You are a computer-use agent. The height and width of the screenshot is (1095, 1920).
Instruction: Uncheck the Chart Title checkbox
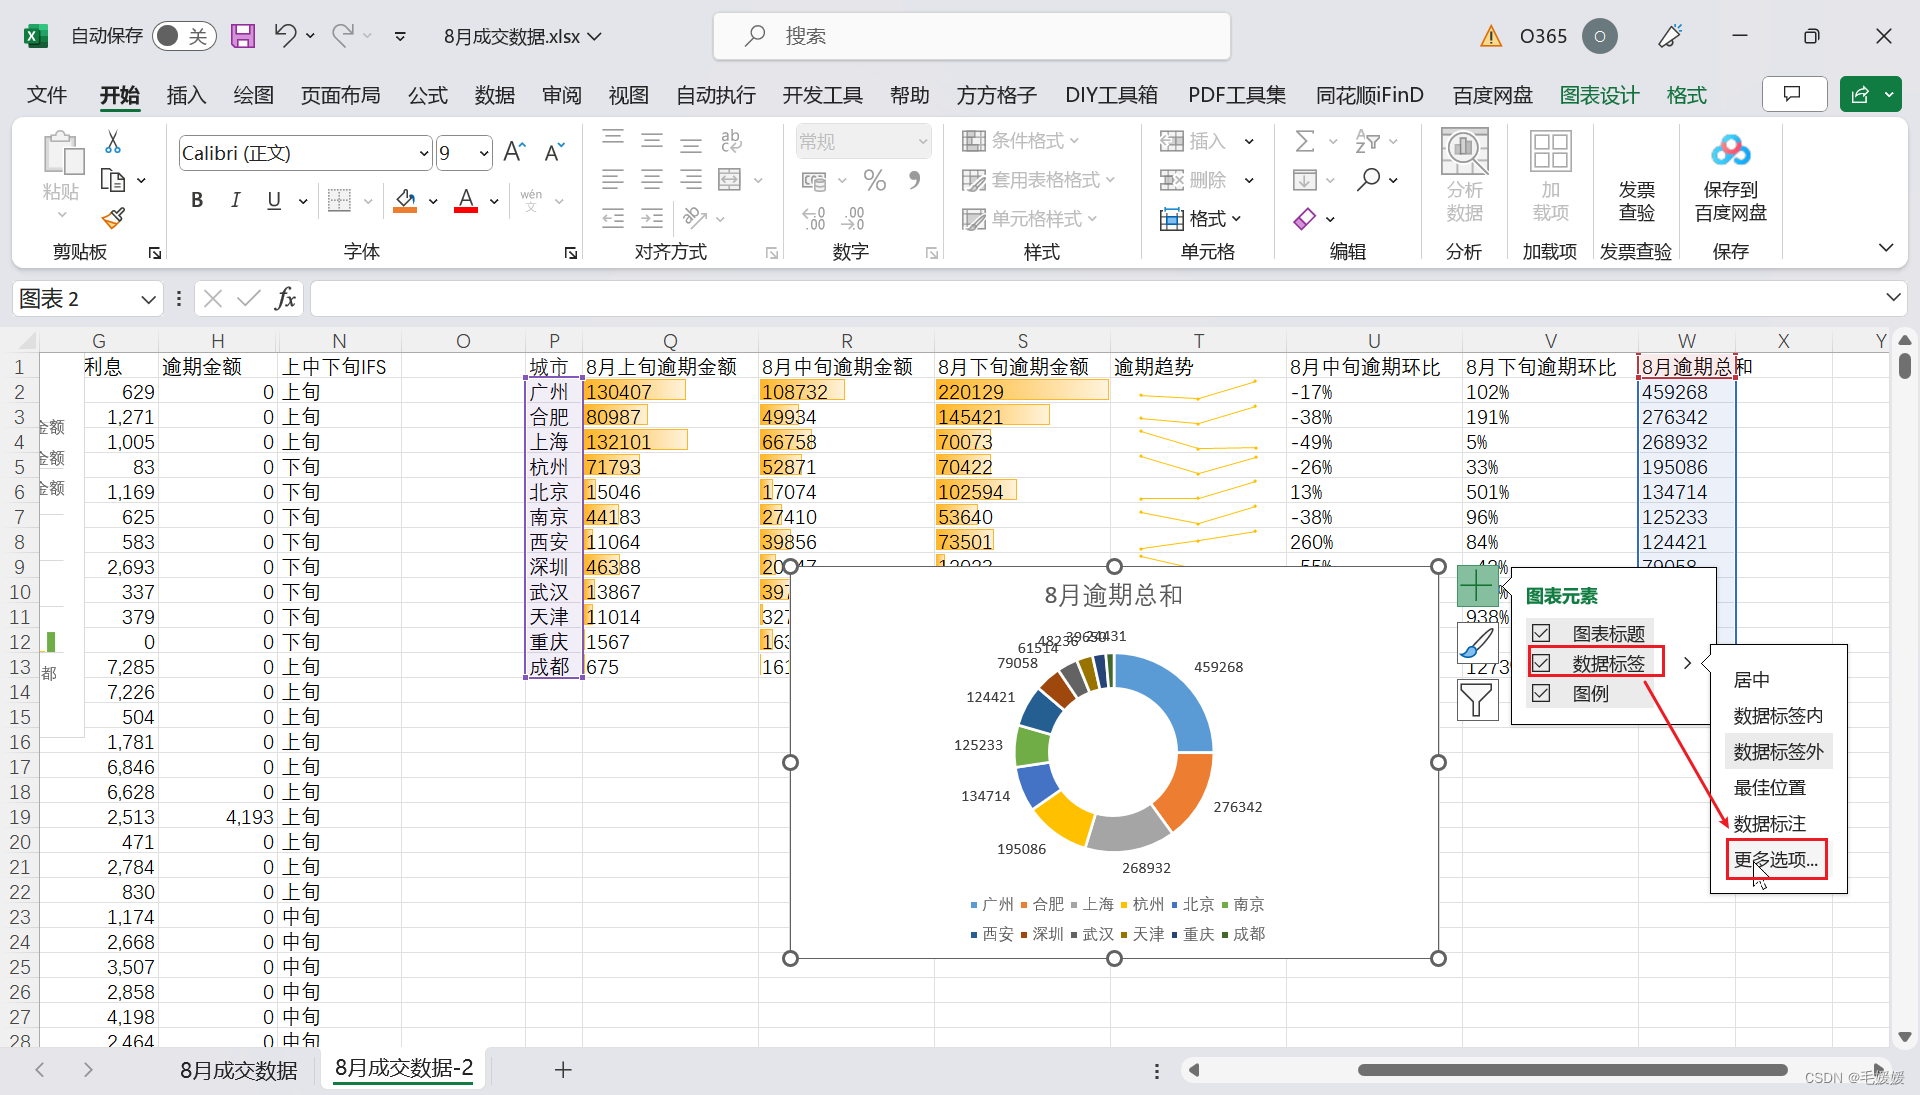coord(1541,633)
